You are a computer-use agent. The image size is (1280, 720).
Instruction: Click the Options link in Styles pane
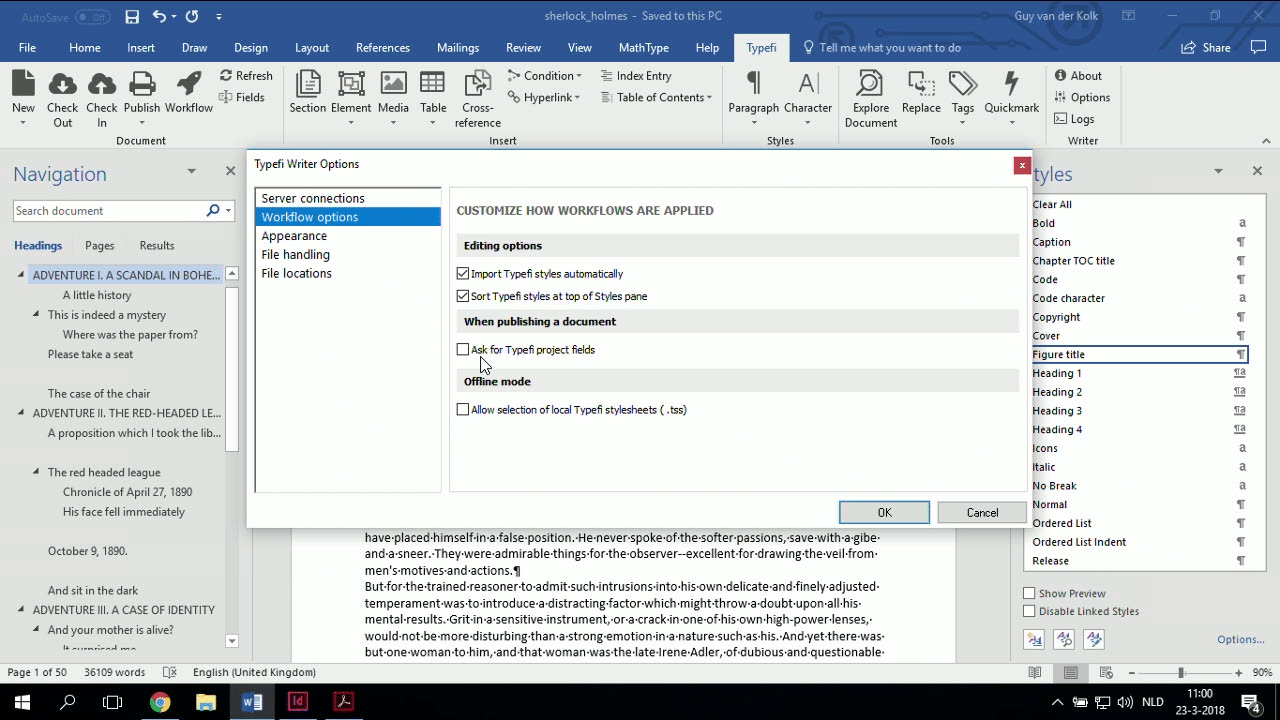[1240, 639]
